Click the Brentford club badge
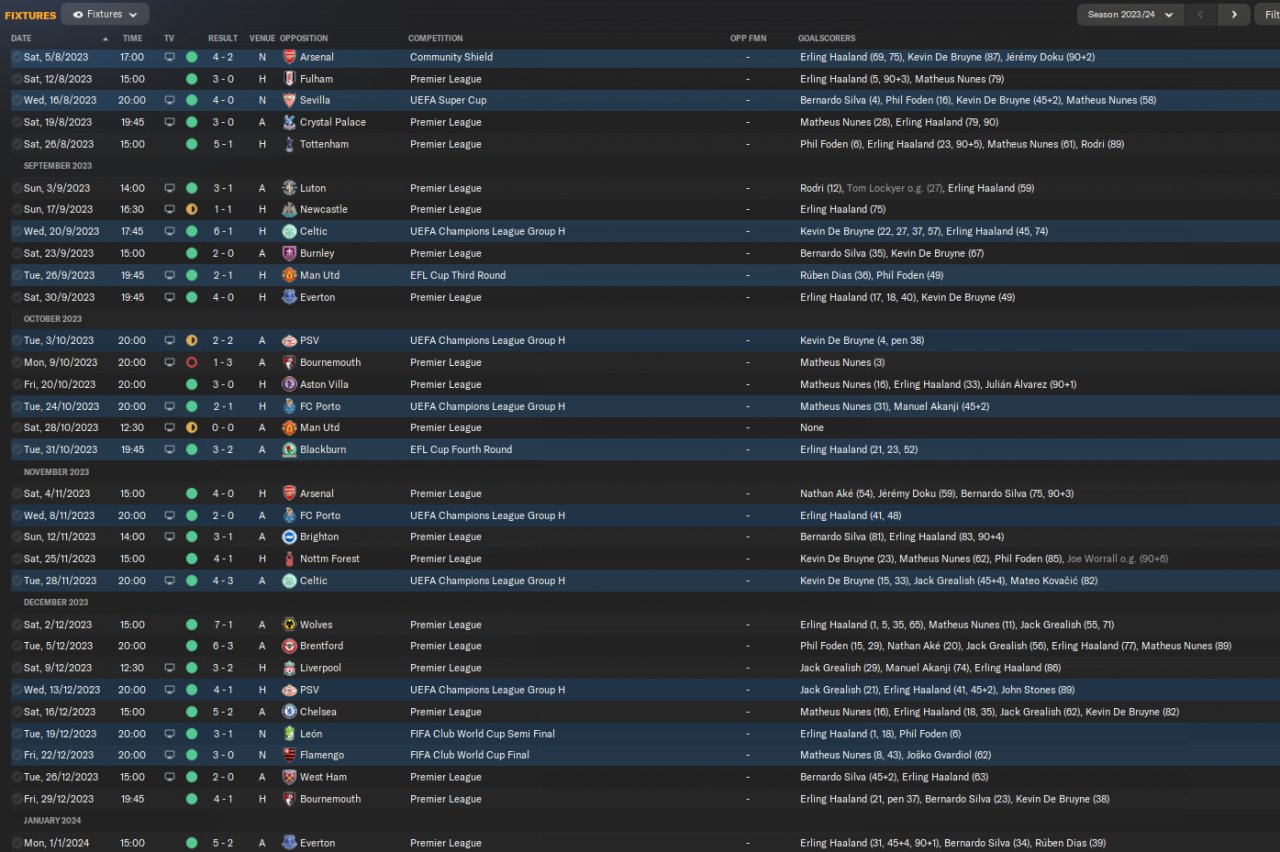 [290, 646]
